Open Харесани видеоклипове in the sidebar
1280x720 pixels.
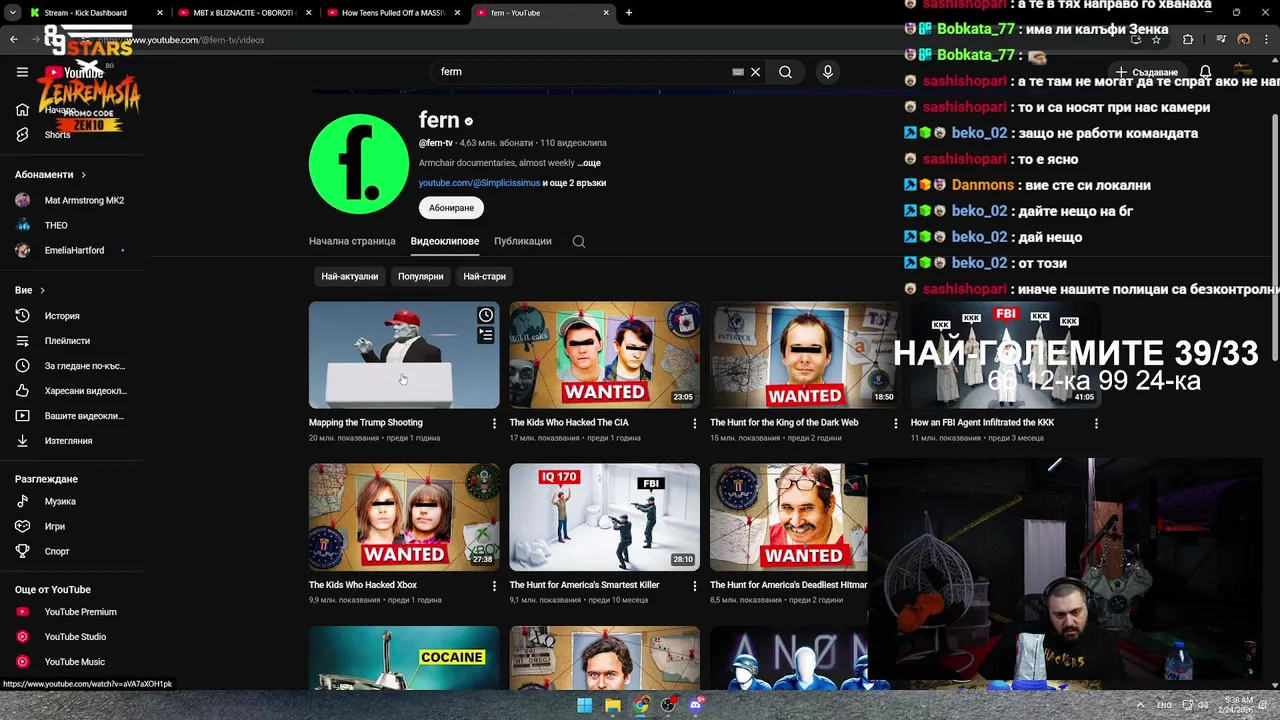click(x=72, y=391)
